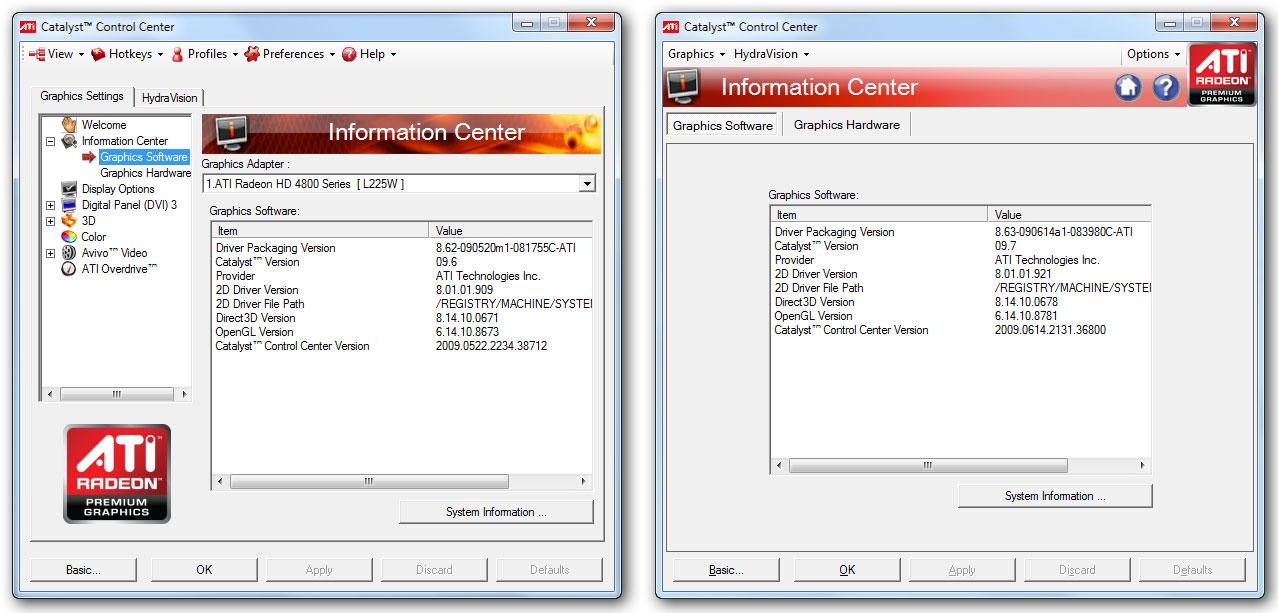This screenshot has height=613, width=1278.
Task: Select the OpenGL value 6.14.10.8673
Action: click(467, 332)
